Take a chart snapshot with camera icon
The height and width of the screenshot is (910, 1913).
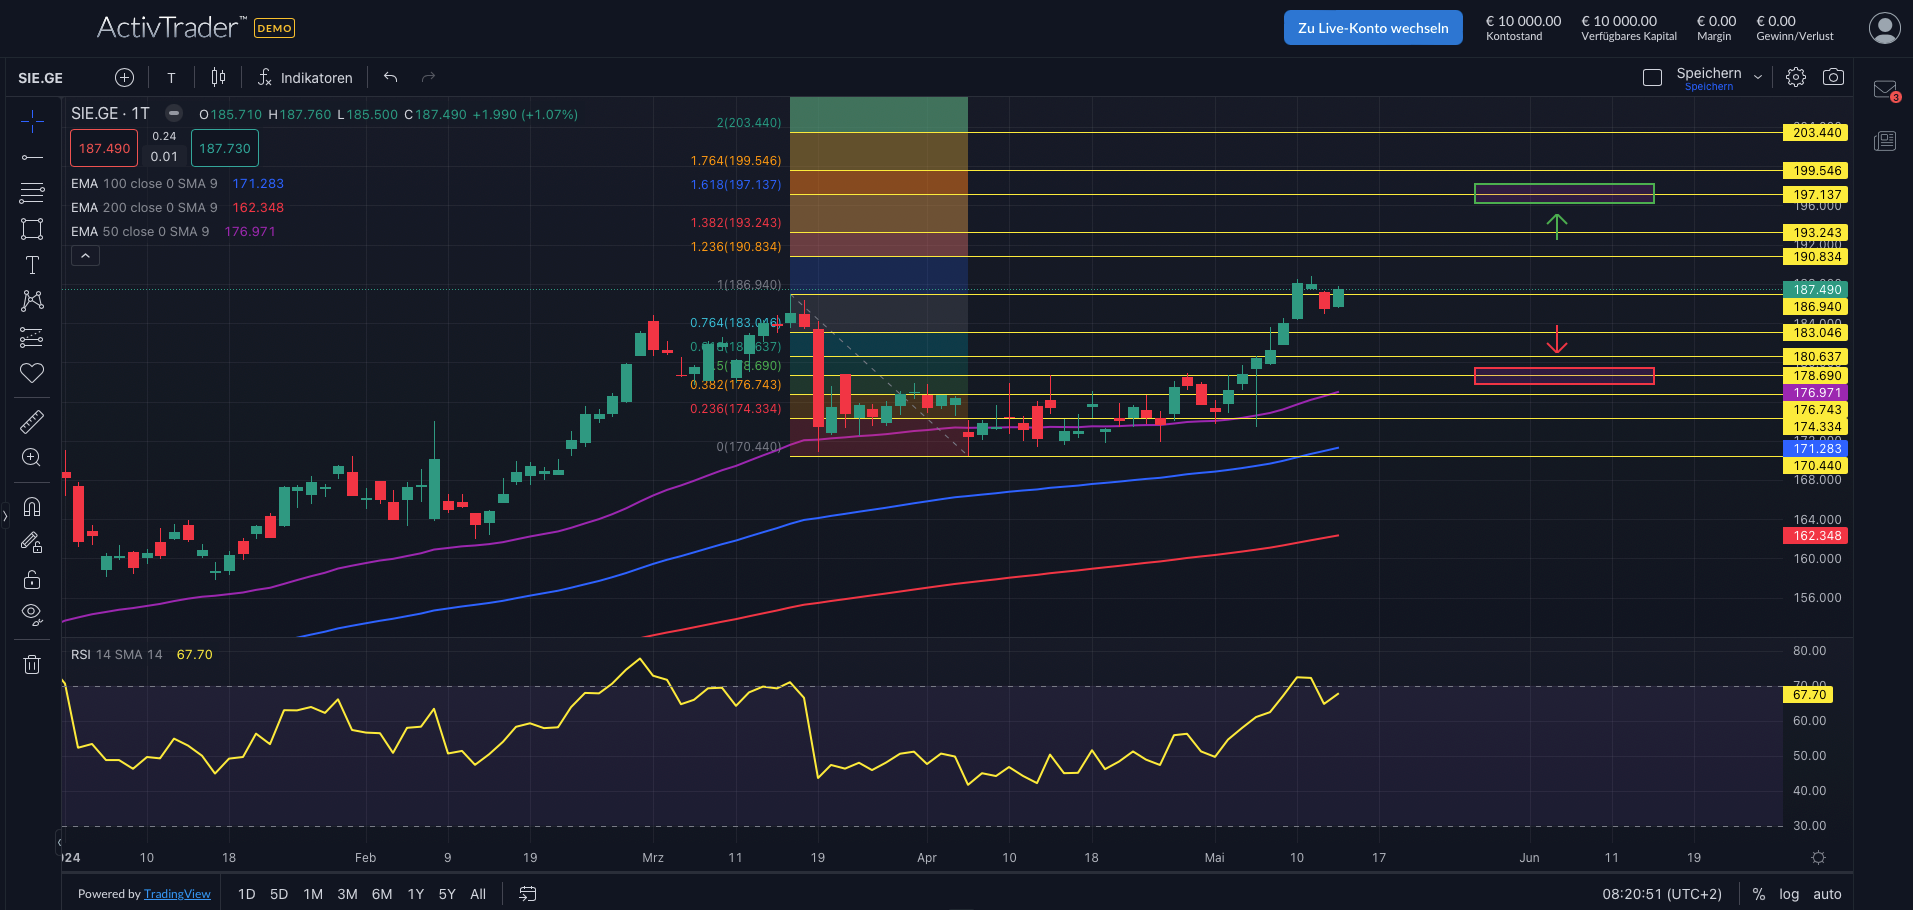(x=1833, y=77)
